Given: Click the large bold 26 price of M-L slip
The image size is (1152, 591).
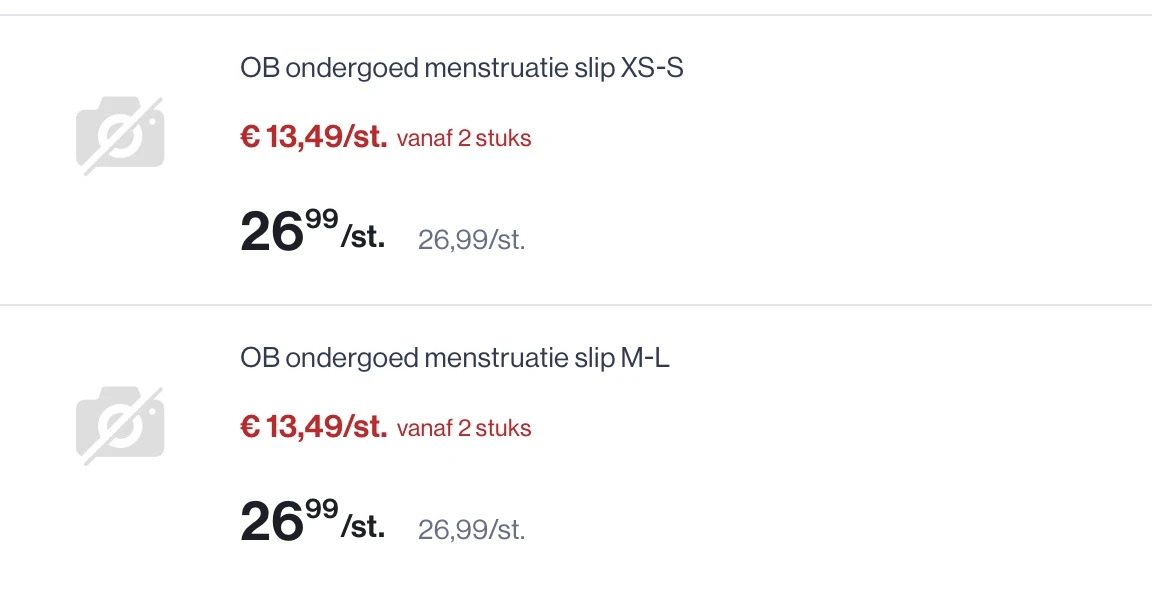Looking at the screenshot, I should pos(271,523).
